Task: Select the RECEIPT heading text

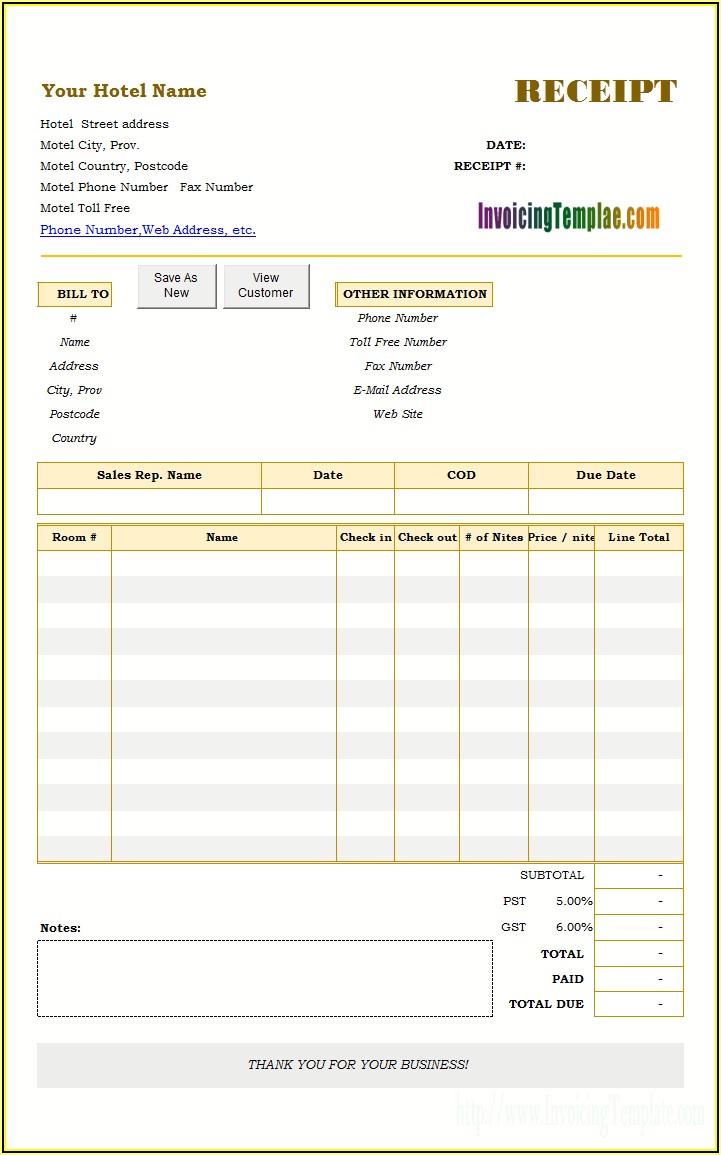Action: click(x=596, y=92)
